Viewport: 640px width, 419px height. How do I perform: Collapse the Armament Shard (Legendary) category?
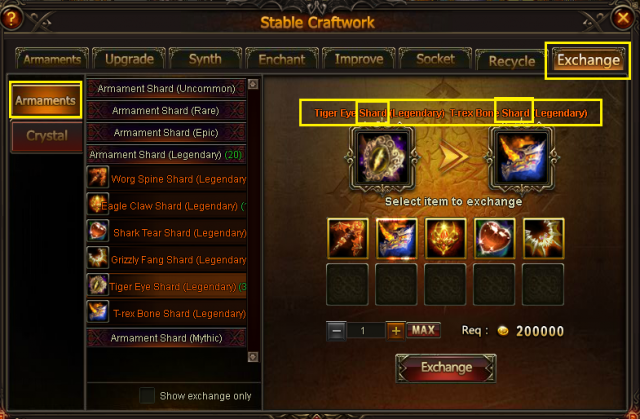tap(167, 155)
